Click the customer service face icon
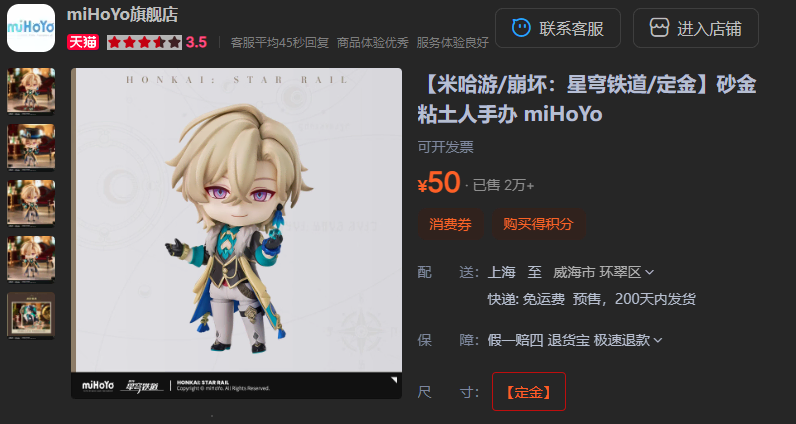The width and height of the screenshot is (796, 424). click(521, 28)
